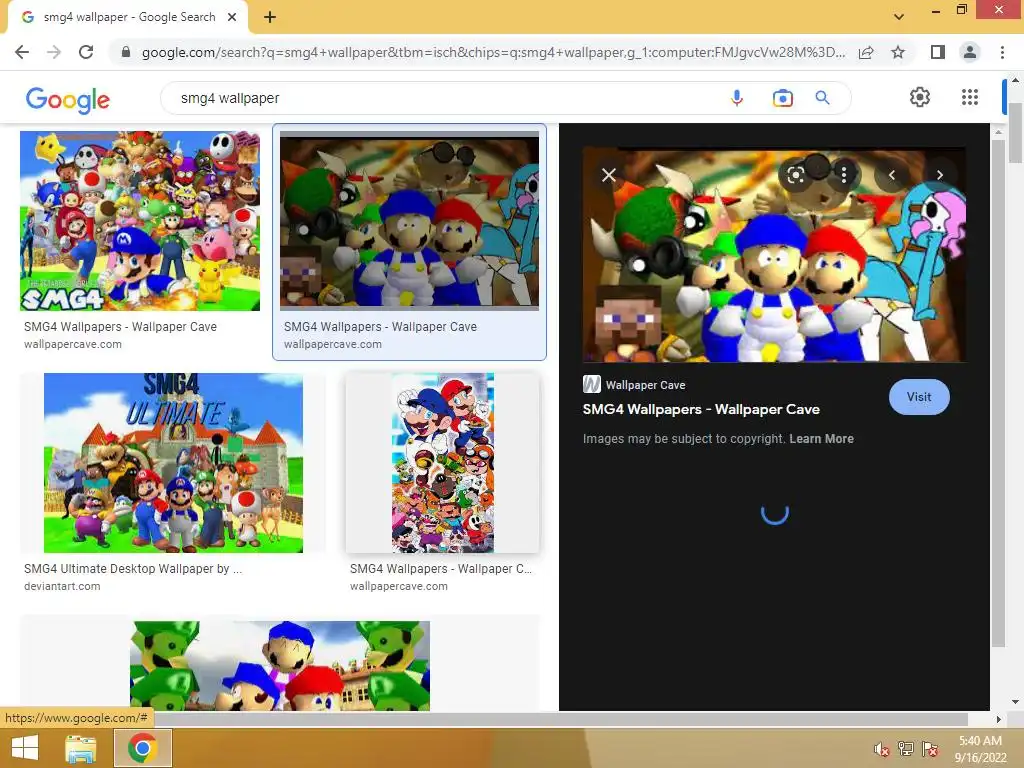Show previous image in preview panel
This screenshot has height=768, width=1024.
[891, 175]
